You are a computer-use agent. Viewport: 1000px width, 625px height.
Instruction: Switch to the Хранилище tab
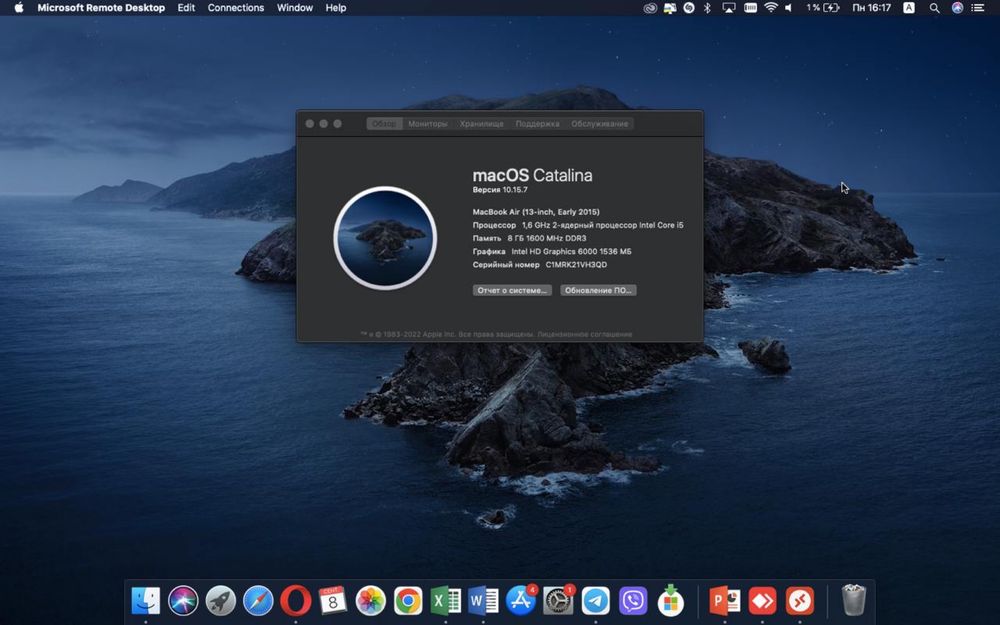coord(482,124)
